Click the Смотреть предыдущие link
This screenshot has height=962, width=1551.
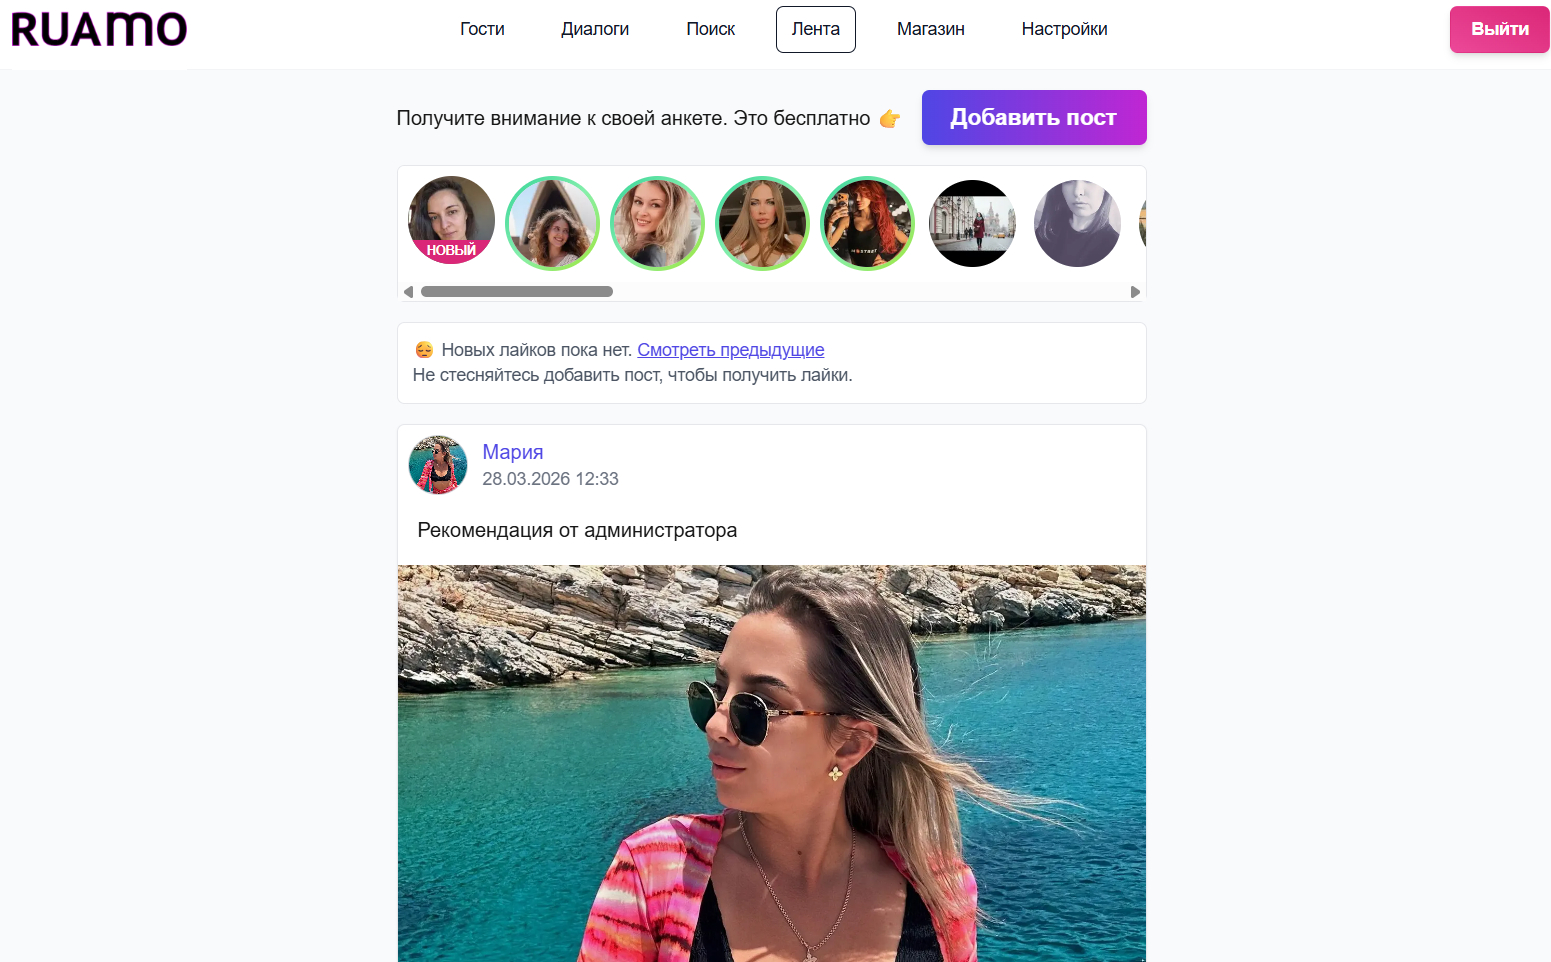[x=730, y=350]
